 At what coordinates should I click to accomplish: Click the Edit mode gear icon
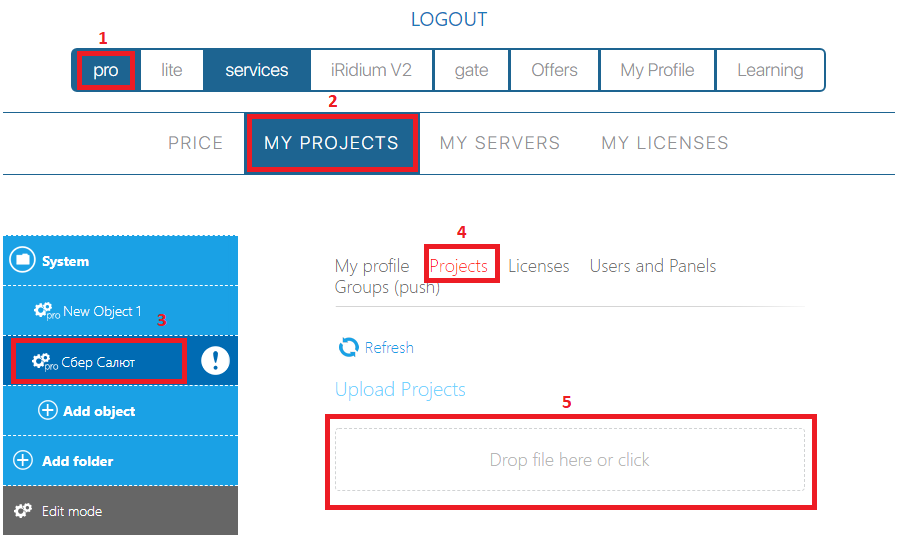[x=22, y=511]
